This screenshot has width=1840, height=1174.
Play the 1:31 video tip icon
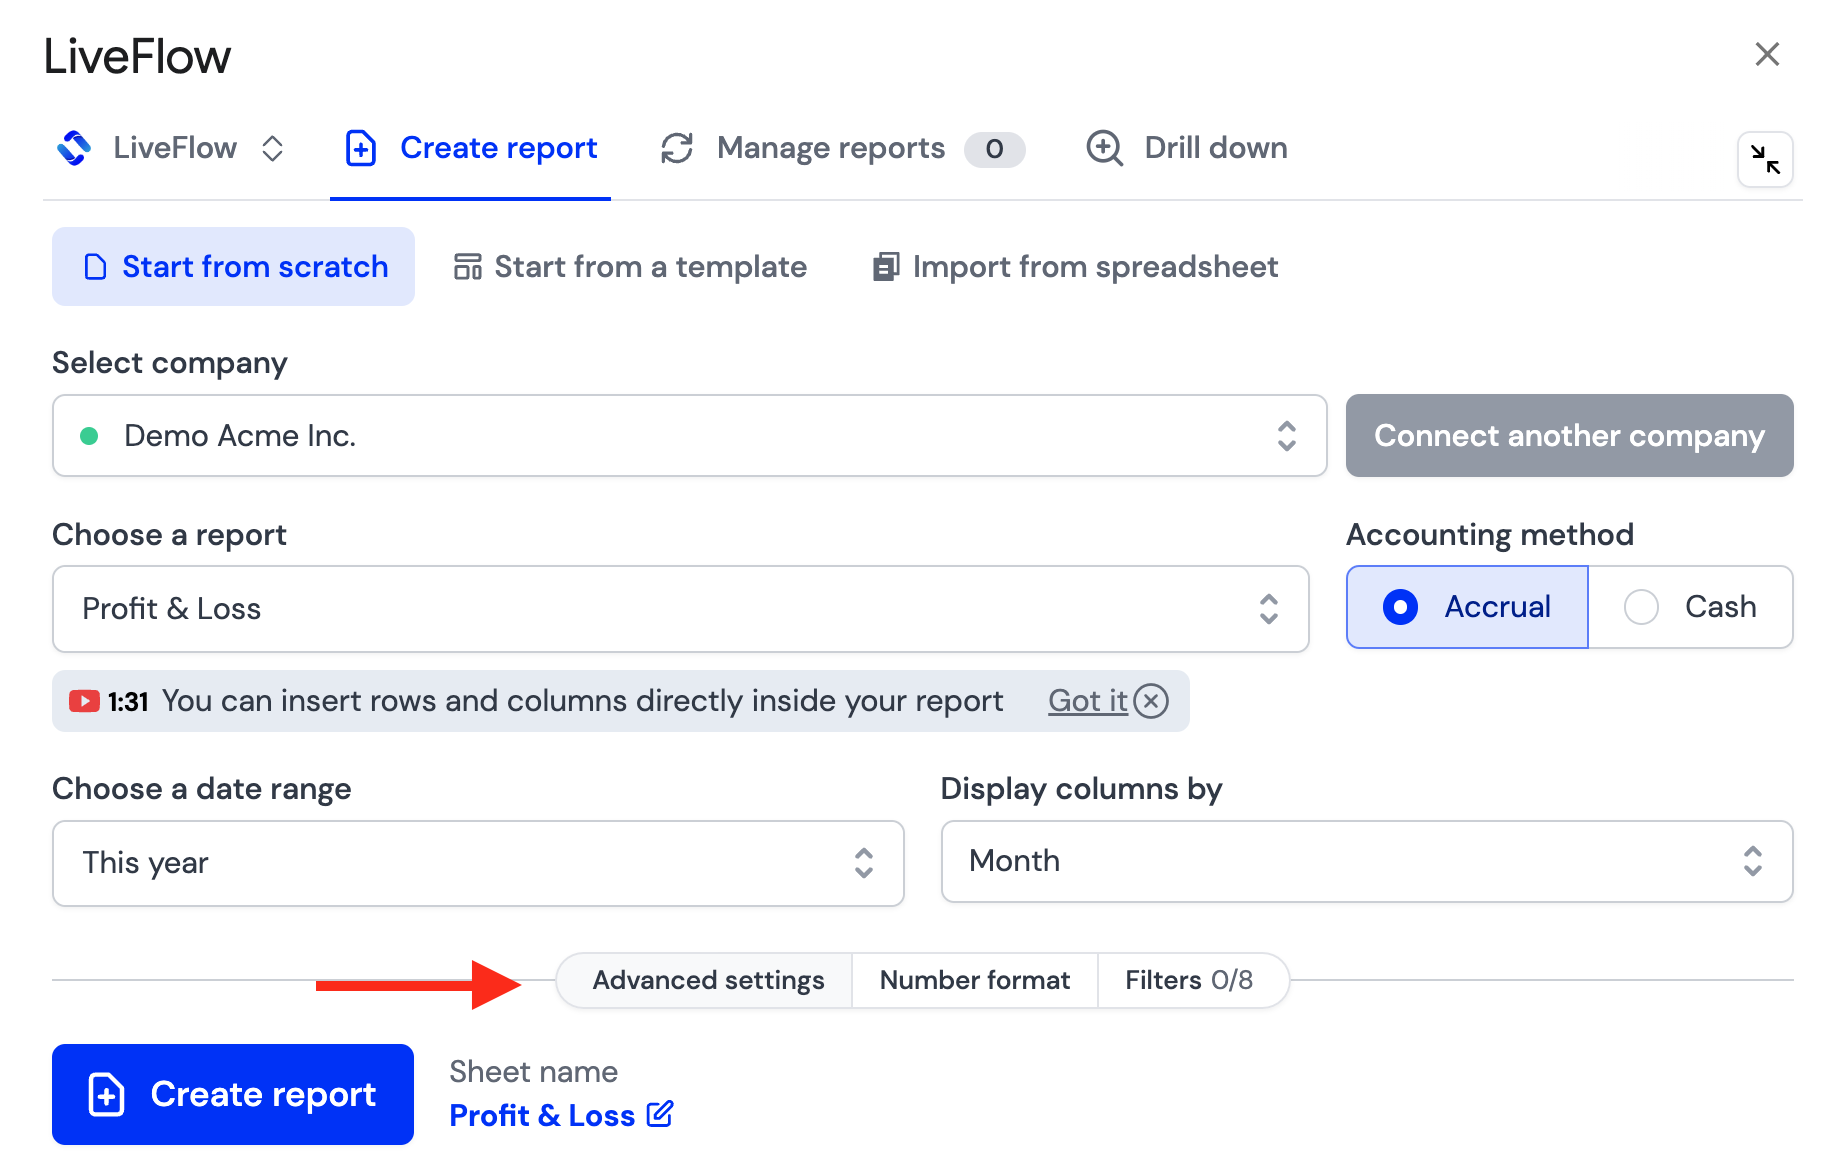point(84,701)
